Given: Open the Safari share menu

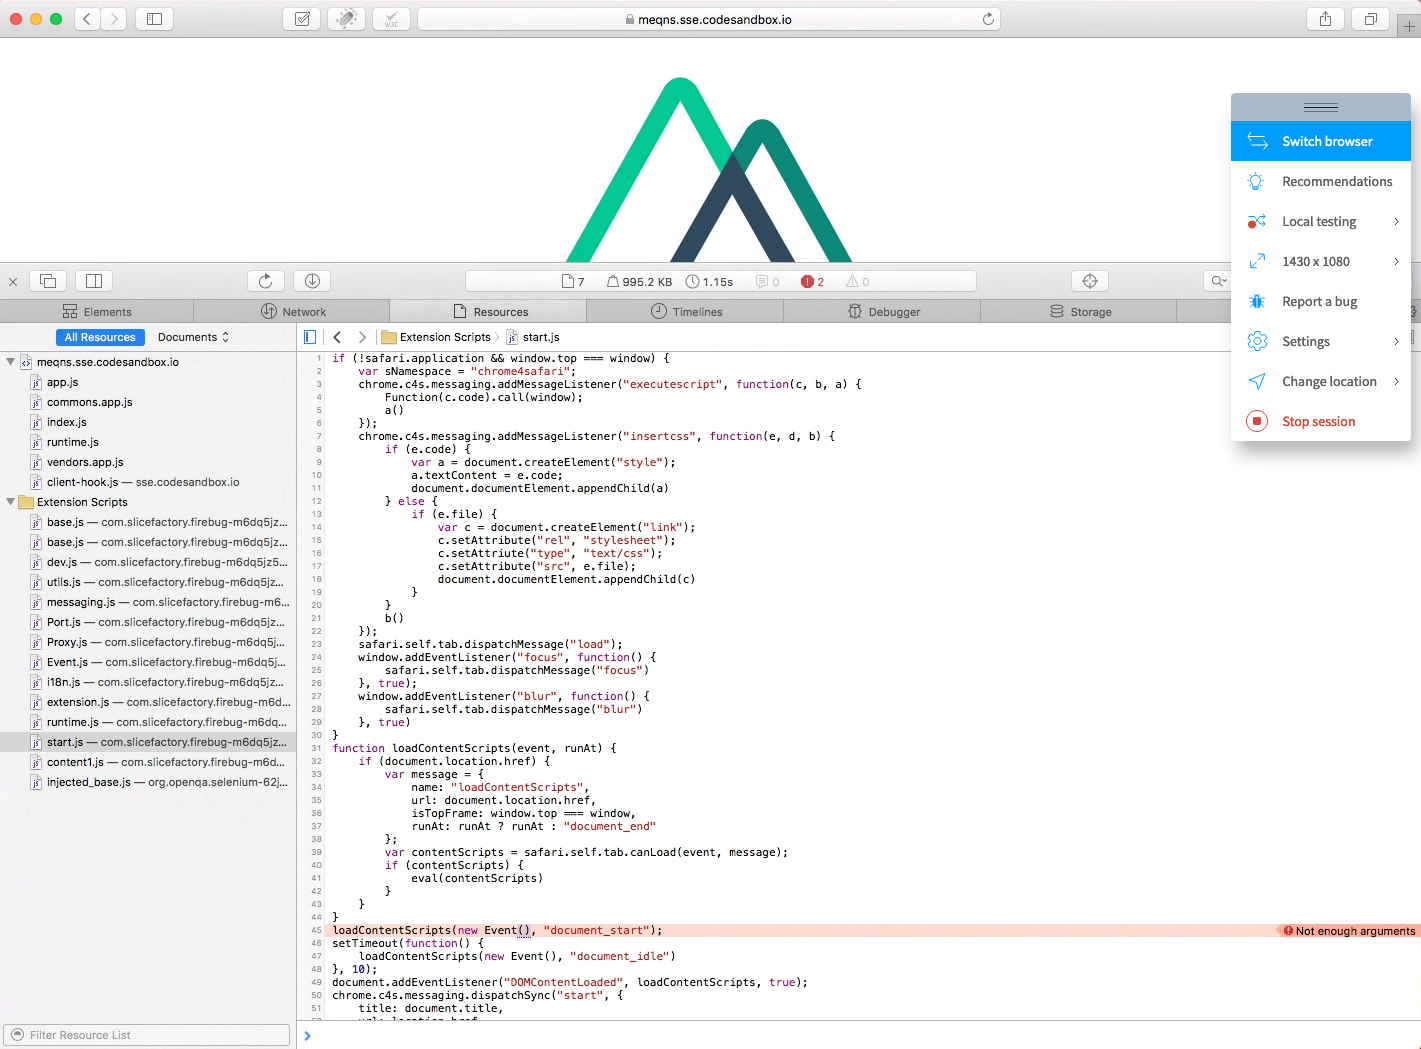Looking at the screenshot, I should point(1325,19).
